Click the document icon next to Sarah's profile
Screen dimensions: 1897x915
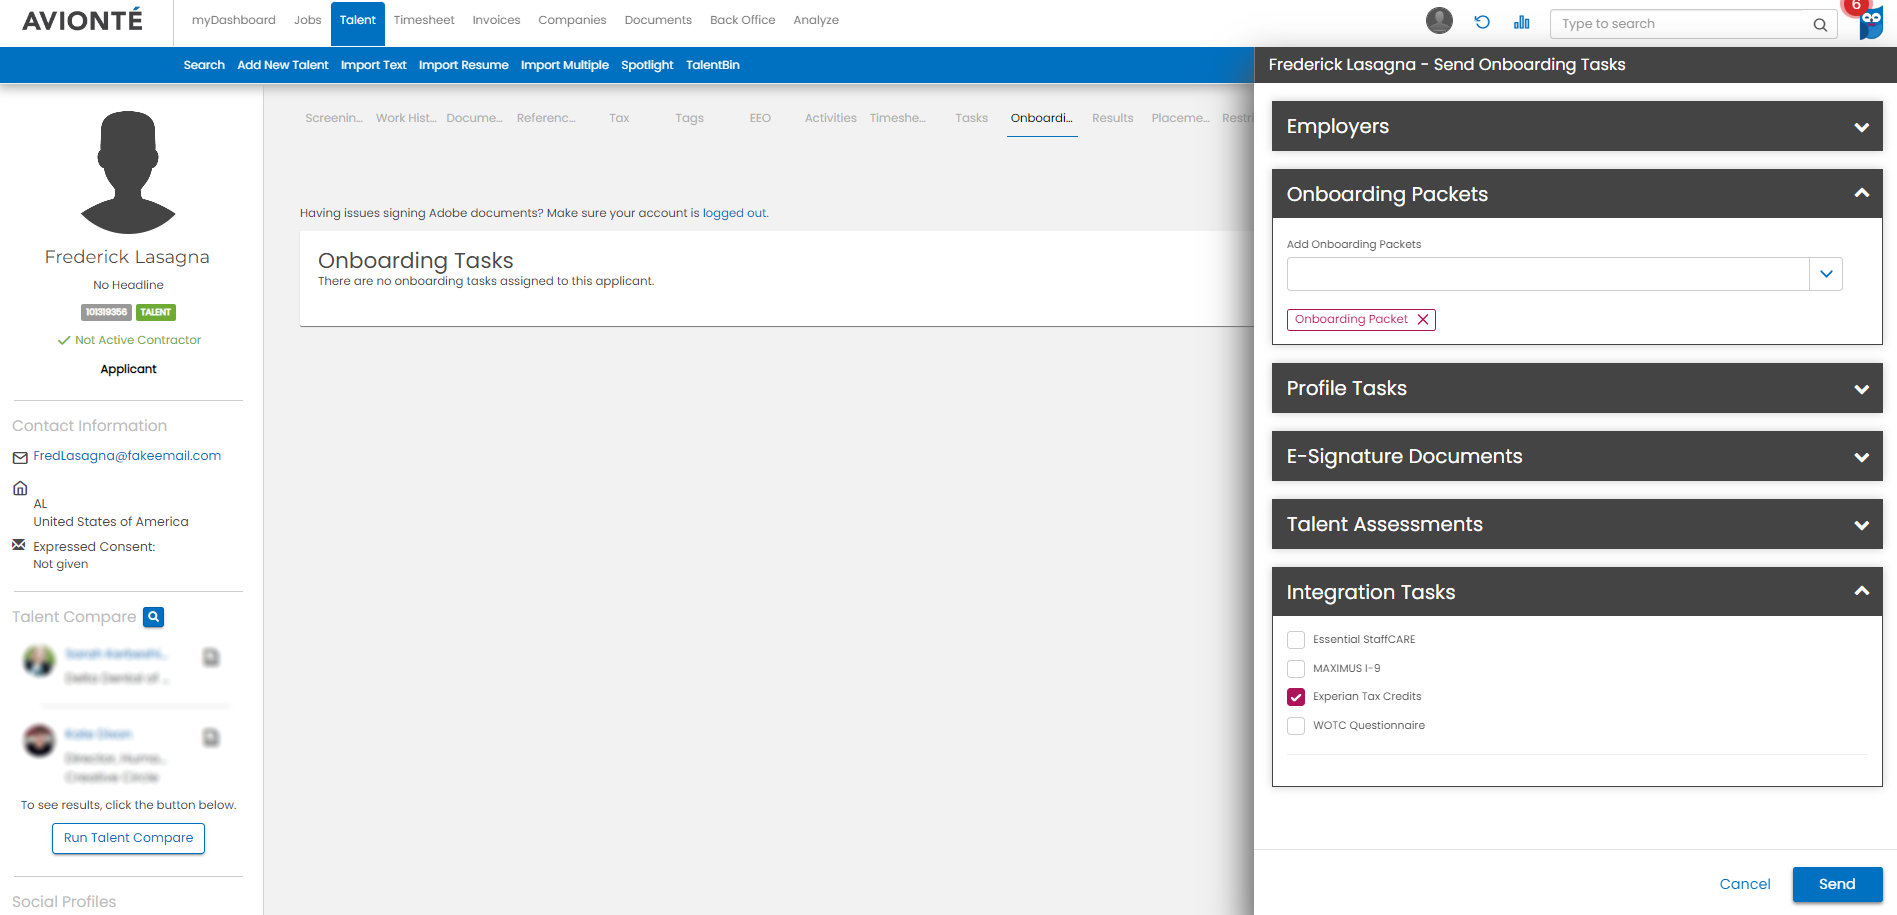(x=211, y=655)
